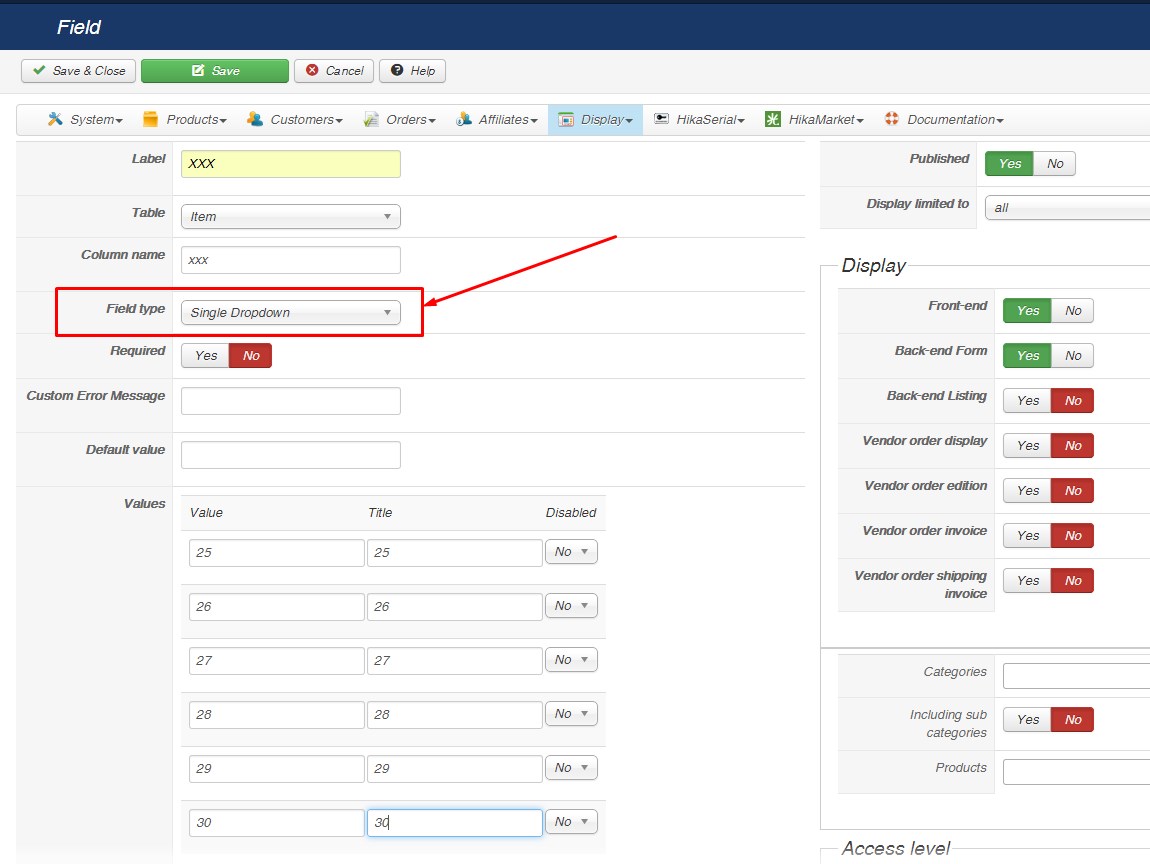
Task: Click the Help question mark icon
Action: (397, 70)
